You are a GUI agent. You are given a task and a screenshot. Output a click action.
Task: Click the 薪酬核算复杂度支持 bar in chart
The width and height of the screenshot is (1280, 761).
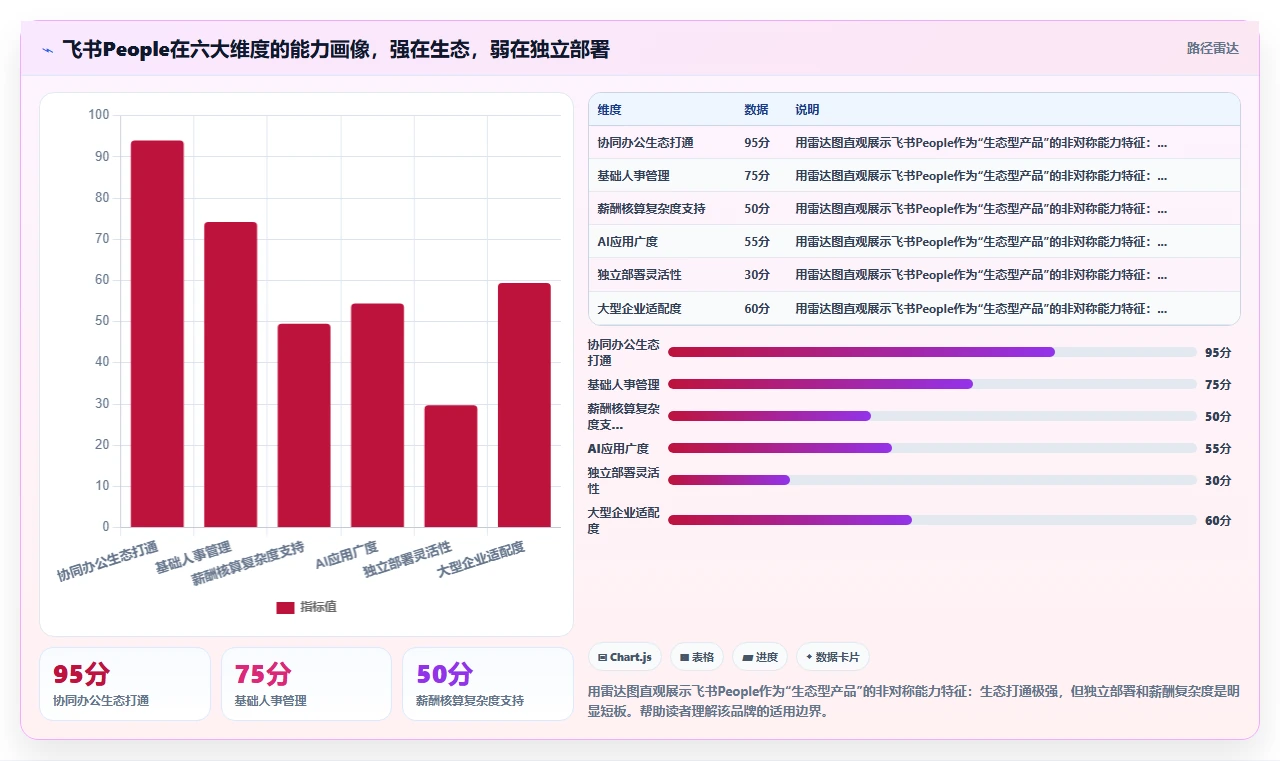(x=304, y=426)
